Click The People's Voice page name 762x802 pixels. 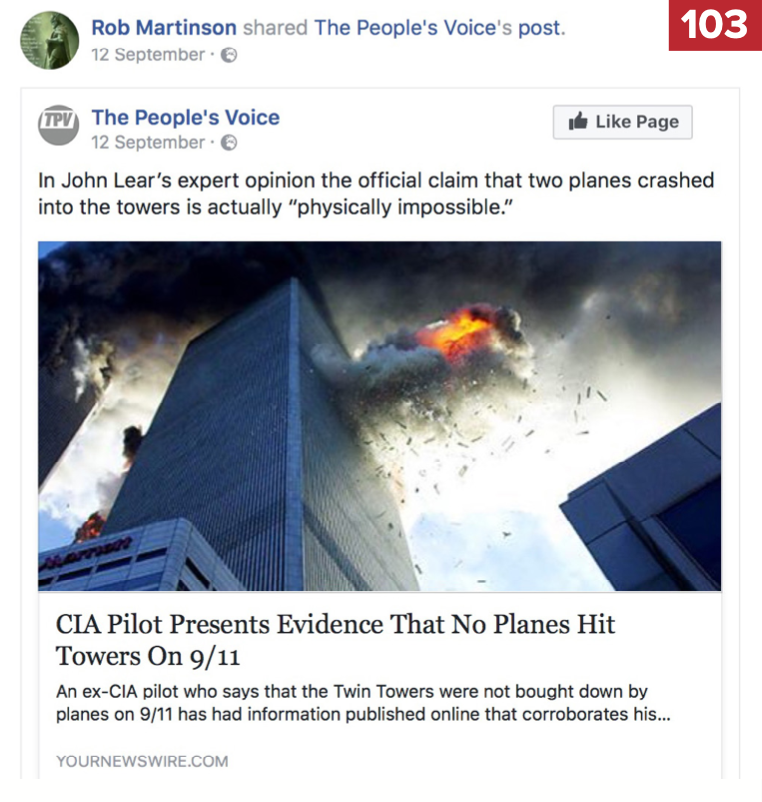click(186, 118)
